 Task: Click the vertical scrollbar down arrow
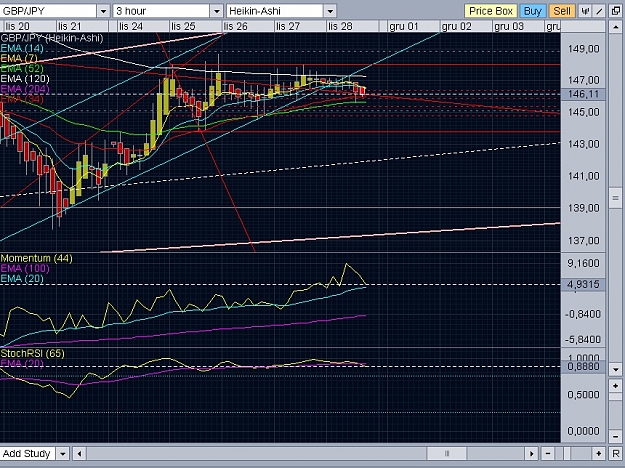click(x=615, y=369)
